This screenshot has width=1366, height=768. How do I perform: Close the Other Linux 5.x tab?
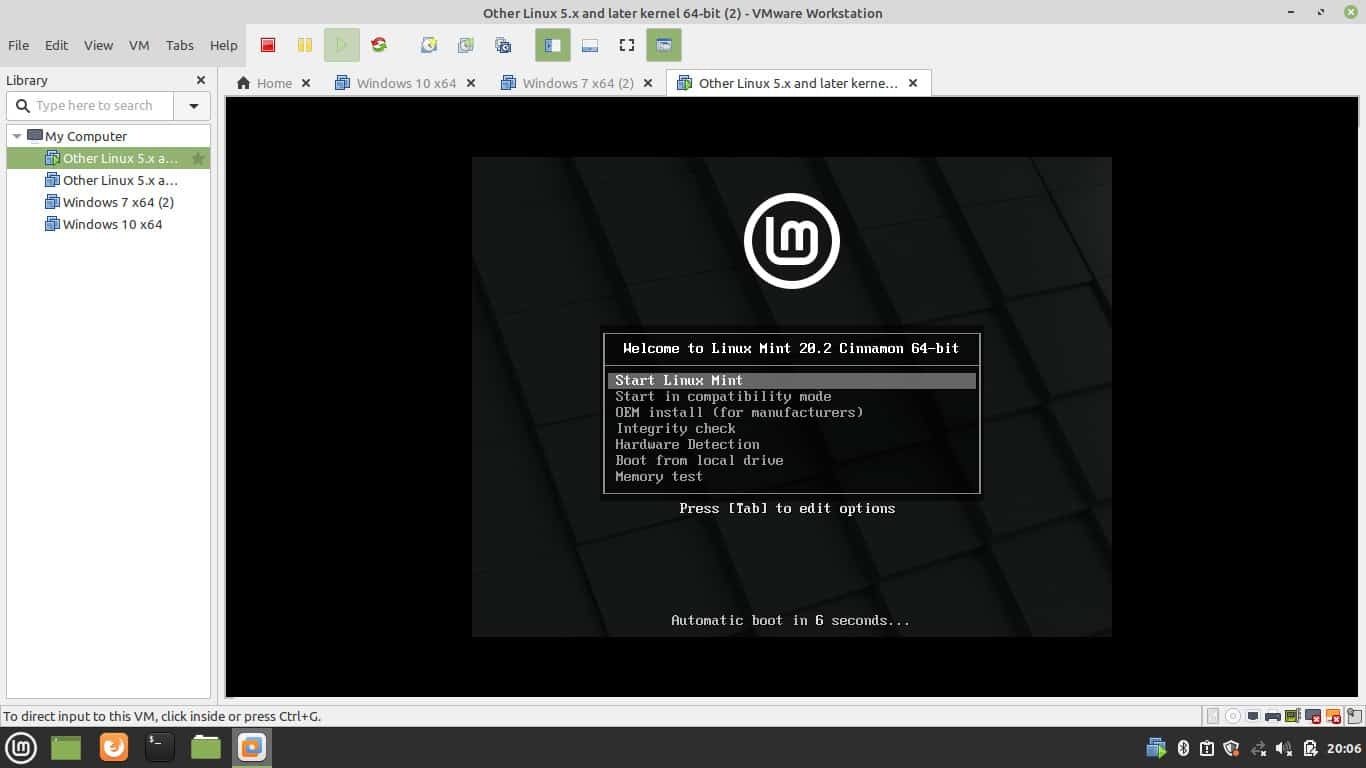point(913,83)
